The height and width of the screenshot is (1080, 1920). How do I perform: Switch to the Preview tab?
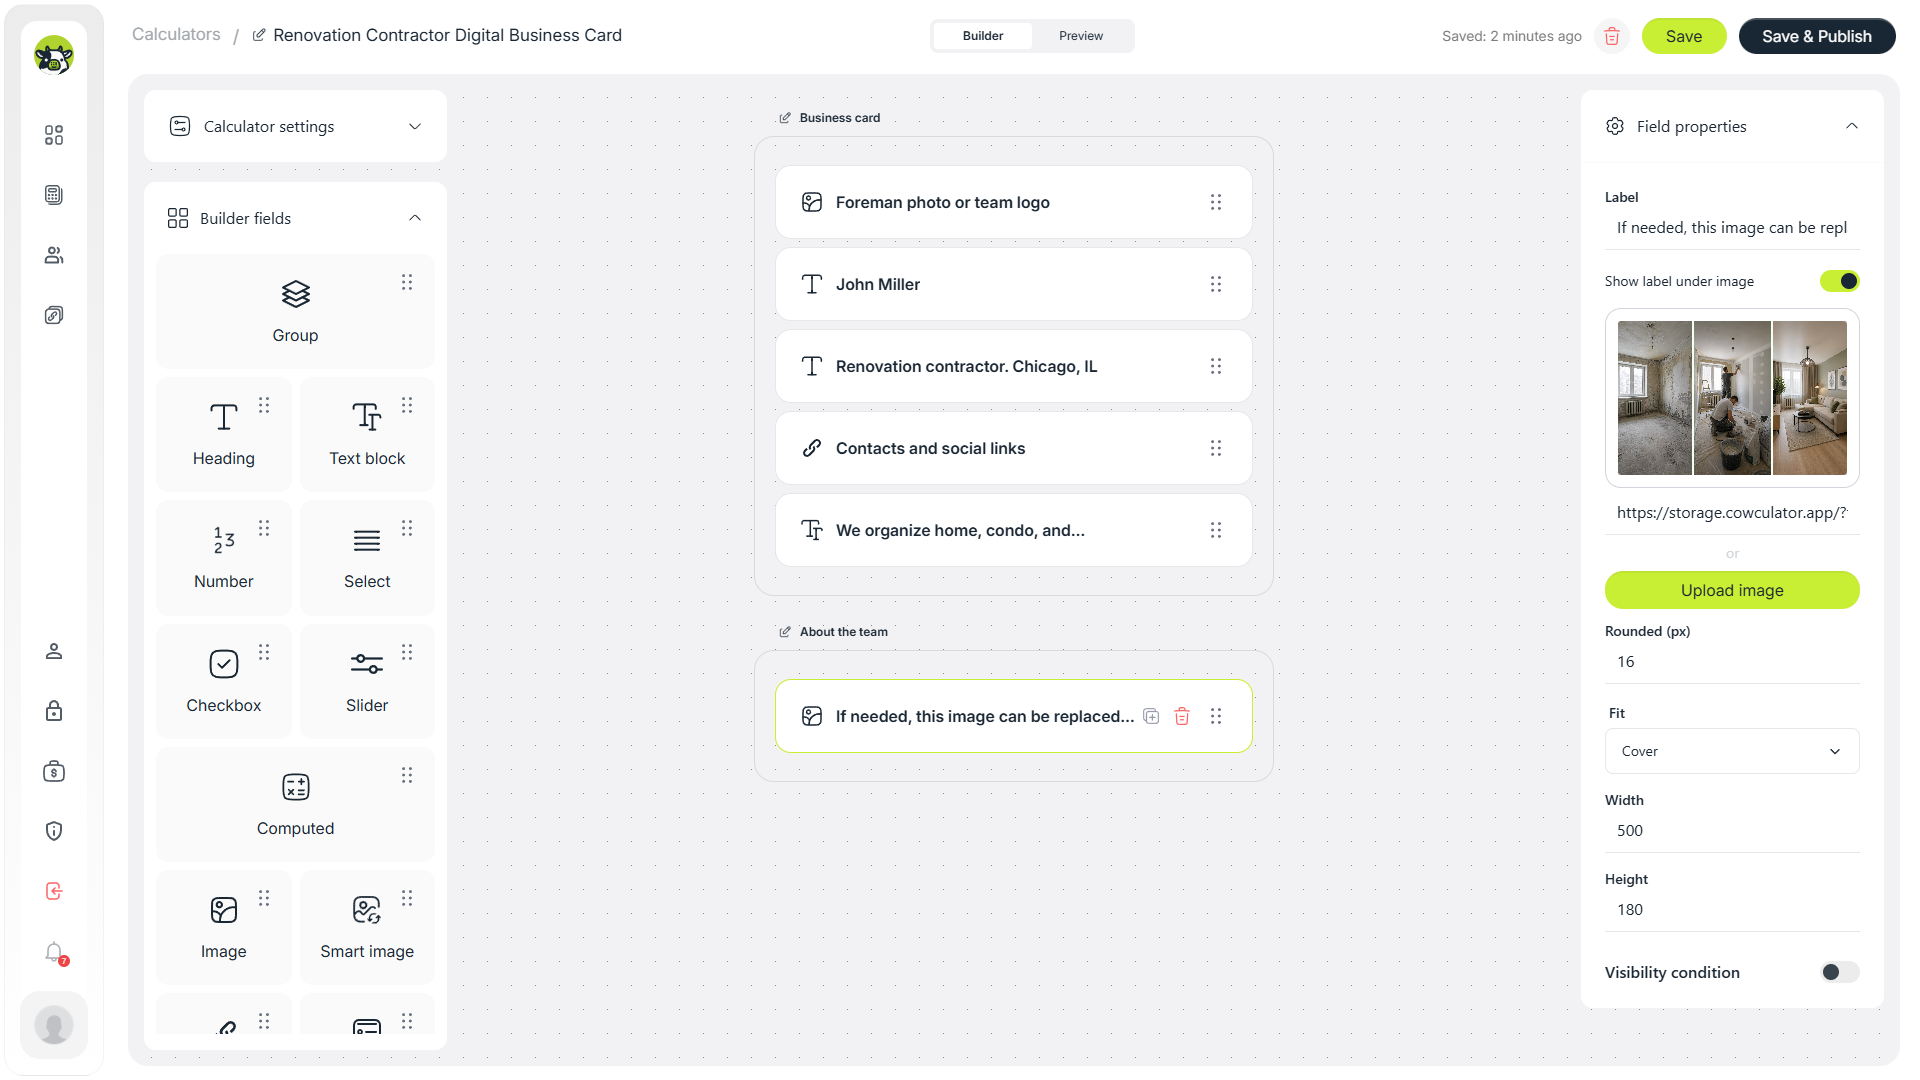point(1081,36)
